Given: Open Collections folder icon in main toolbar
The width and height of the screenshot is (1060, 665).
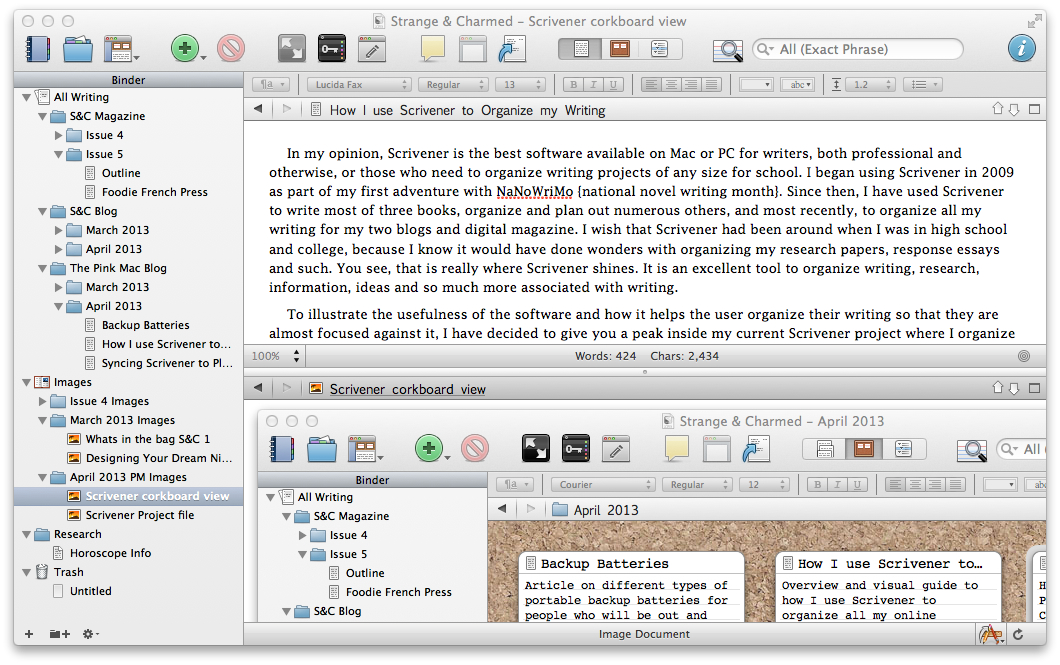Looking at the screenshot, I should (78, 49).
